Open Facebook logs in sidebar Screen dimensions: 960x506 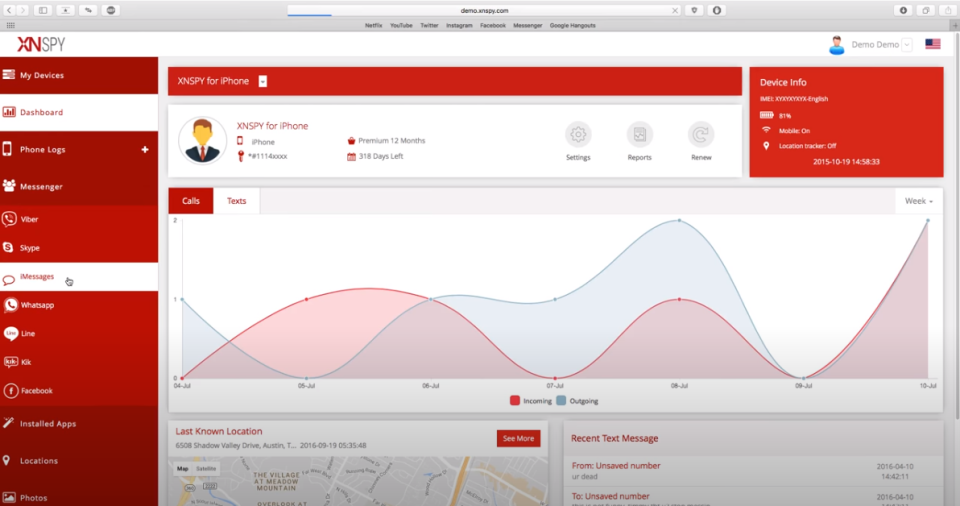79,391
